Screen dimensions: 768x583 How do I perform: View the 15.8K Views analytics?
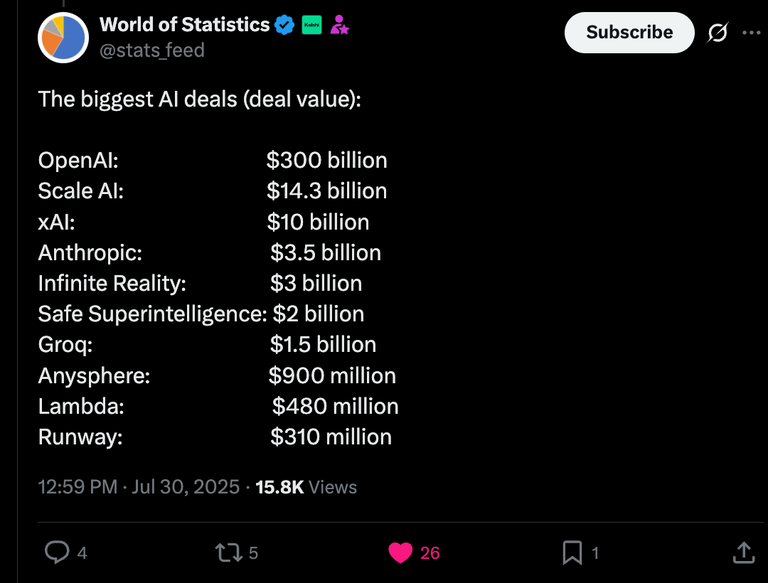click(x=306, y=487)
